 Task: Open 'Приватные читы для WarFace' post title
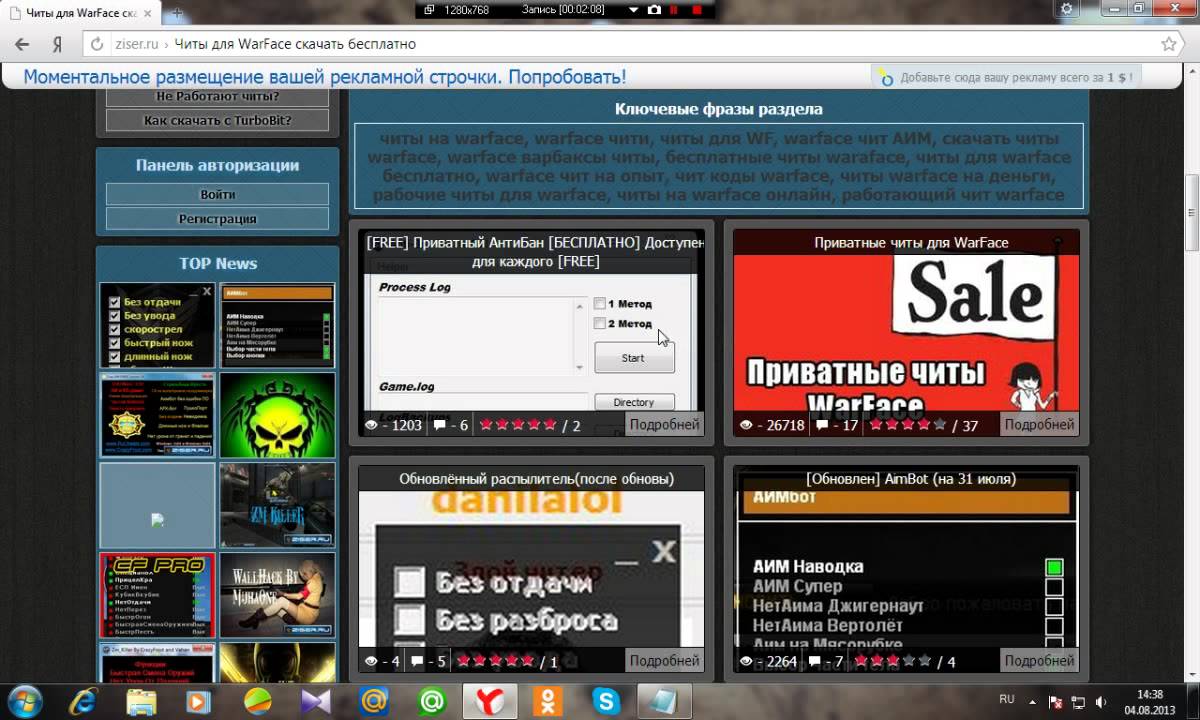click(x=911, y=242)
